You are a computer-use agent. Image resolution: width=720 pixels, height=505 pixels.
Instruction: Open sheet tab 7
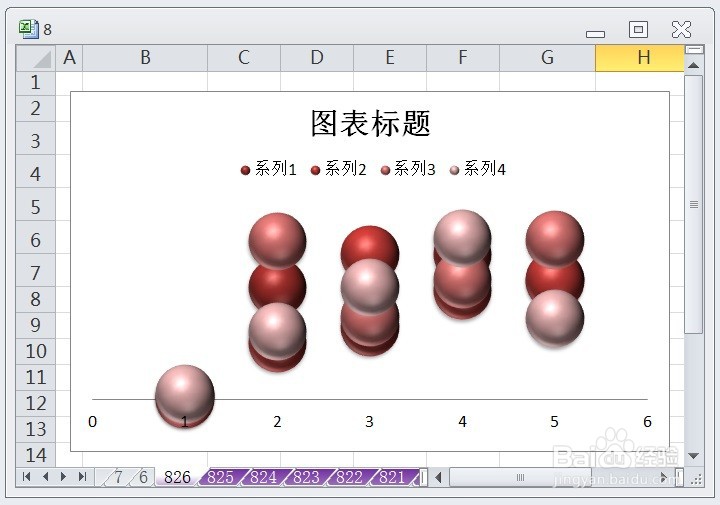(x=118, y=477)
